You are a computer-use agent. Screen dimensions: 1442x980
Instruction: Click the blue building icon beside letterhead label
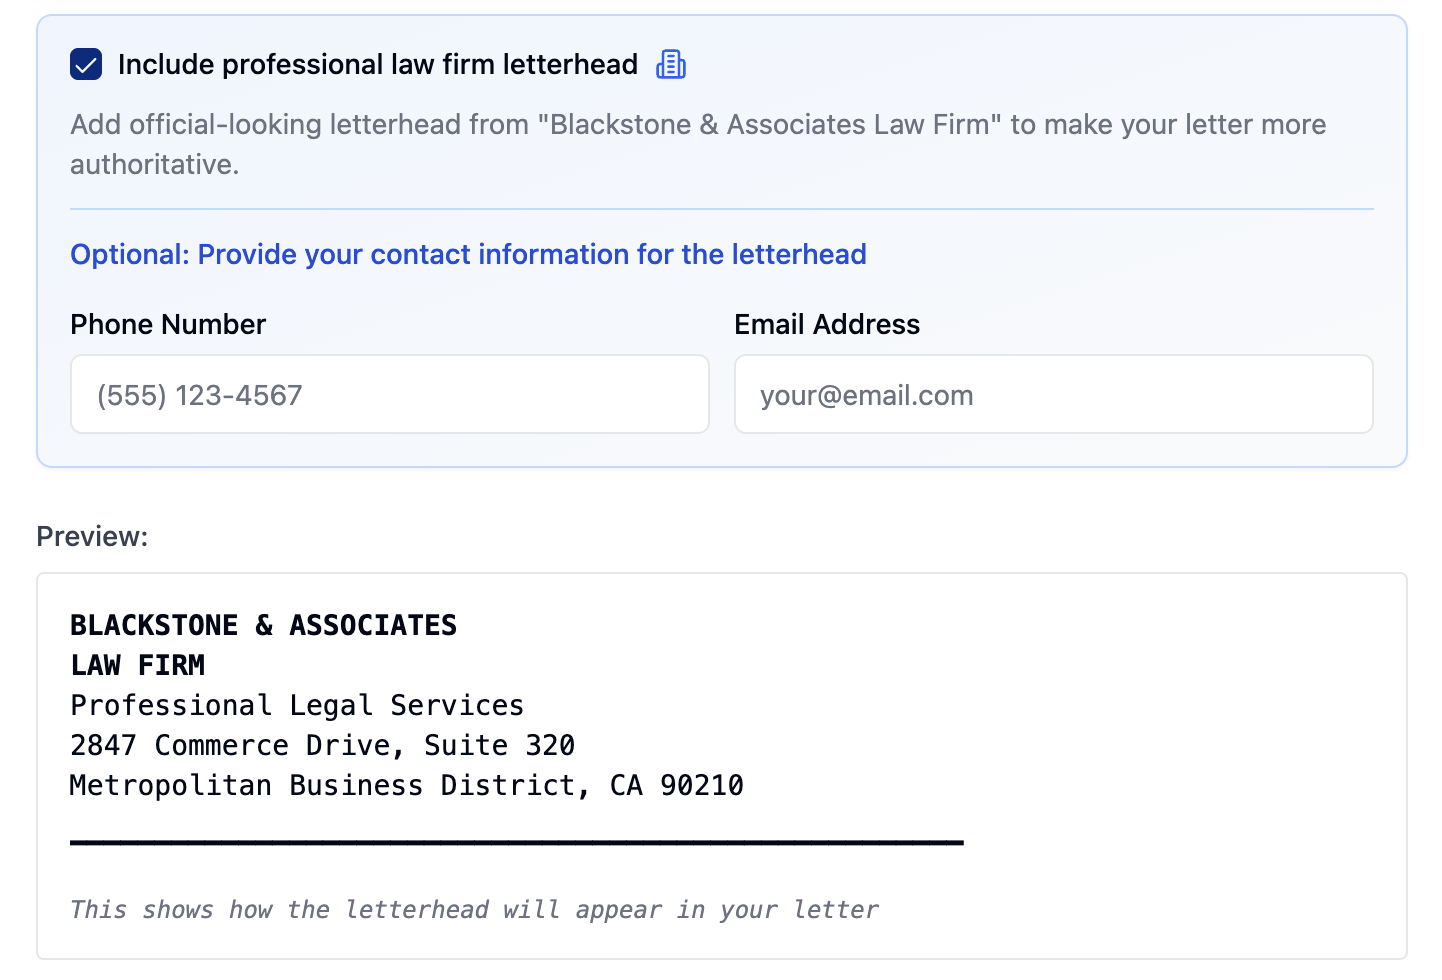click(671, 65)
